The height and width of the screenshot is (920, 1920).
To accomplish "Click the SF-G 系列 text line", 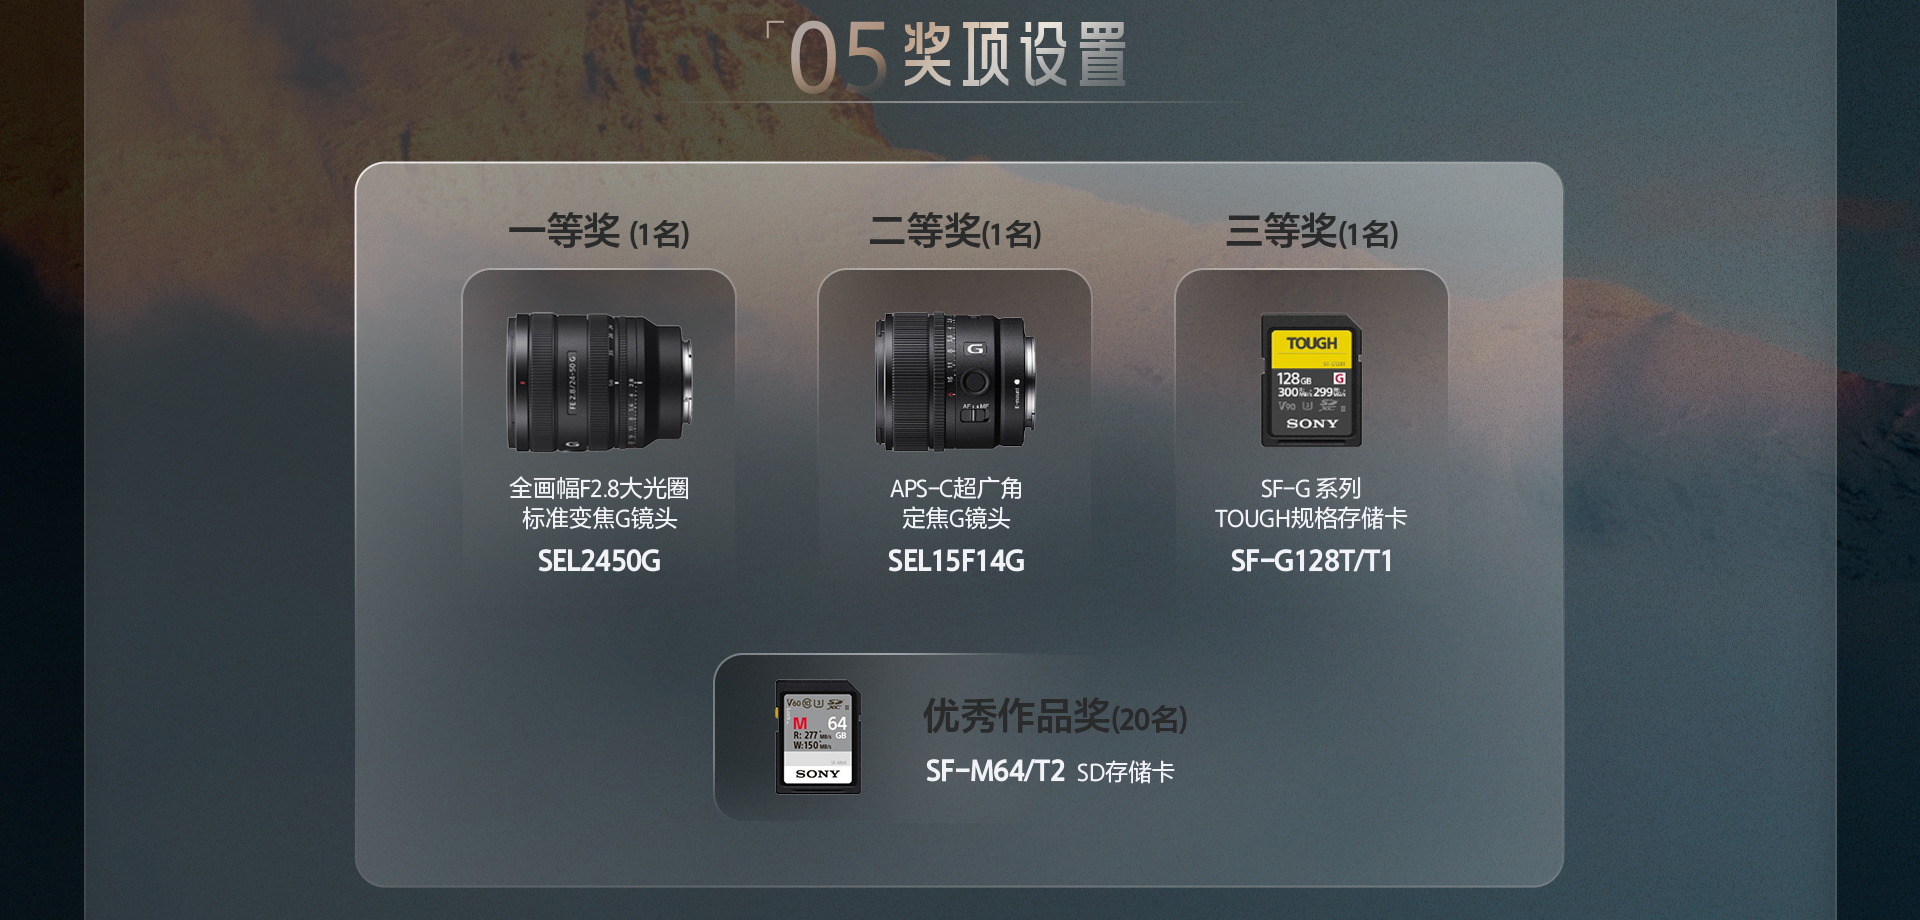I will pos(1311,488).
